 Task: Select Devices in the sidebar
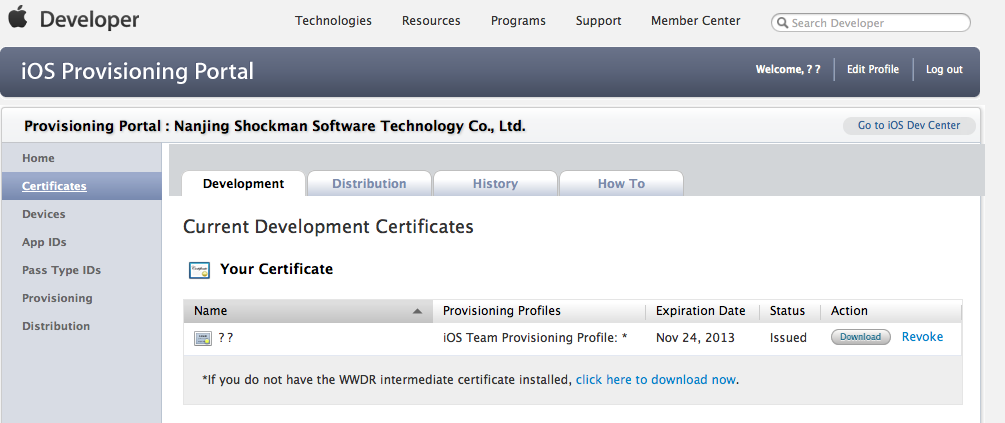coord(81,214)
